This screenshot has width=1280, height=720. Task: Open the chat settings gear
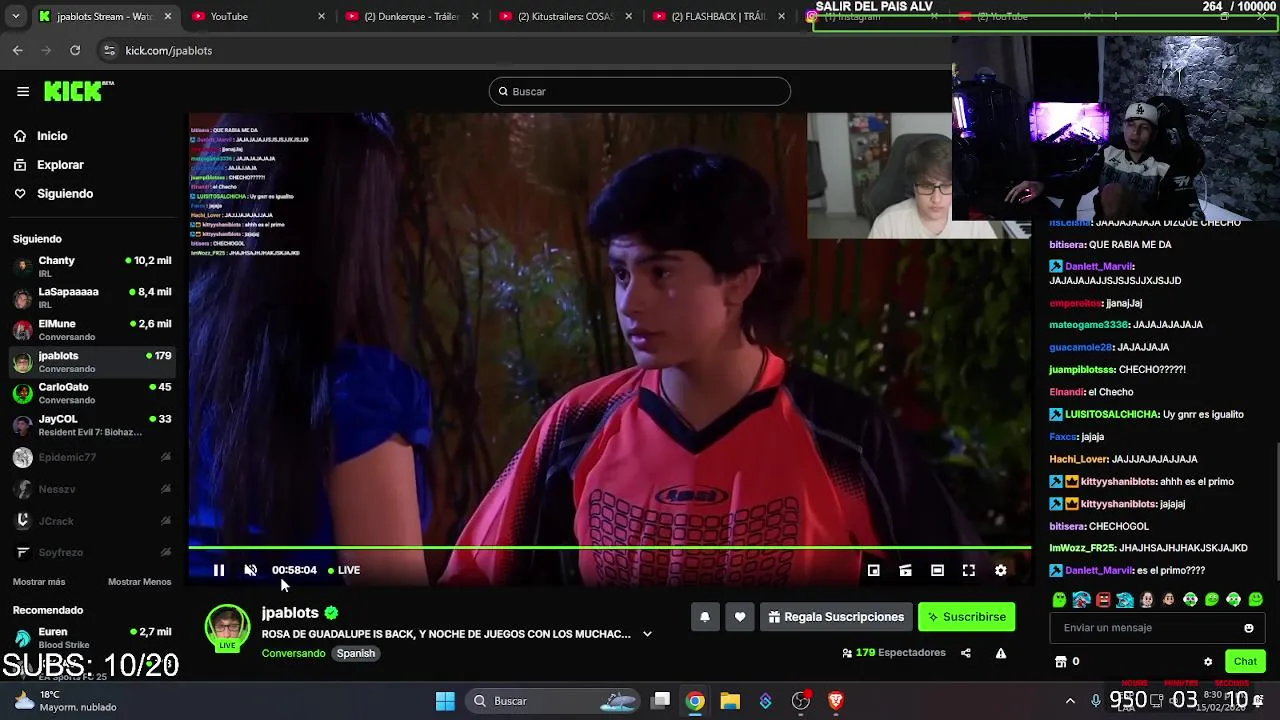tap(1208, 661)
